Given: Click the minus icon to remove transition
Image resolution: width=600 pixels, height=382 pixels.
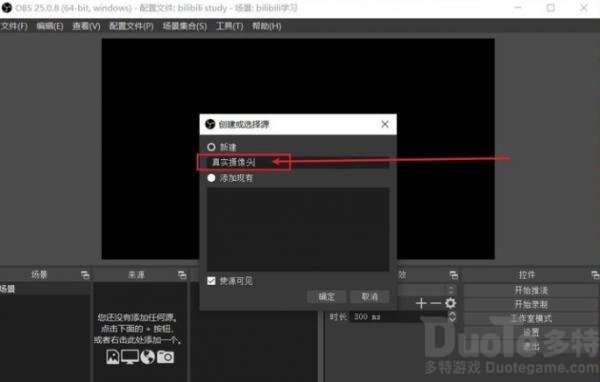Looking at the screenshot, I should point(435,303).
